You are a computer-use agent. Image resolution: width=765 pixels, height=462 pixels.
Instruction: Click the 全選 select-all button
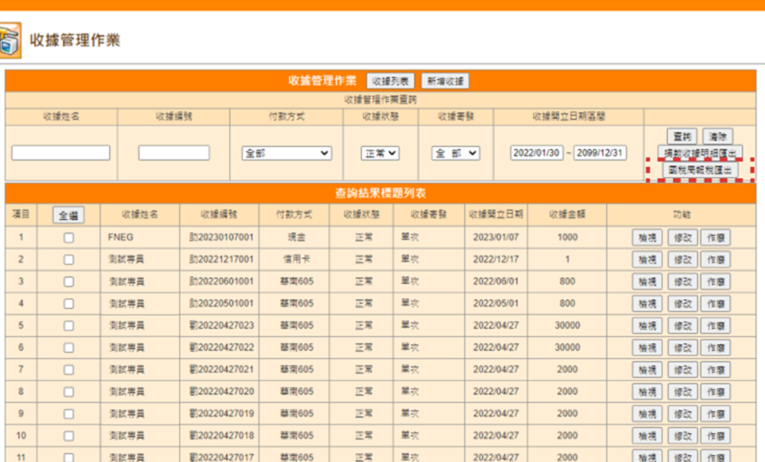(x=68, y=215)
